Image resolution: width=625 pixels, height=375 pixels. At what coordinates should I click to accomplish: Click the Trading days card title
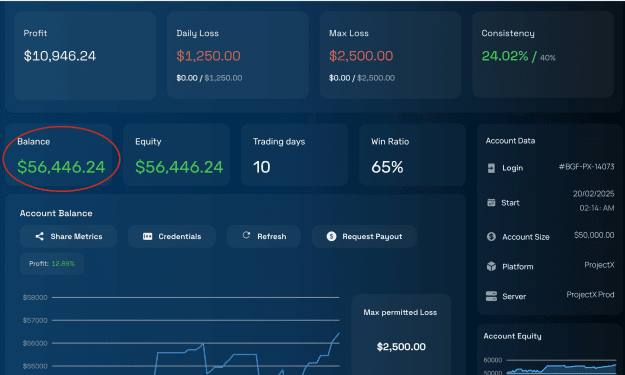(x=279, y=141)
